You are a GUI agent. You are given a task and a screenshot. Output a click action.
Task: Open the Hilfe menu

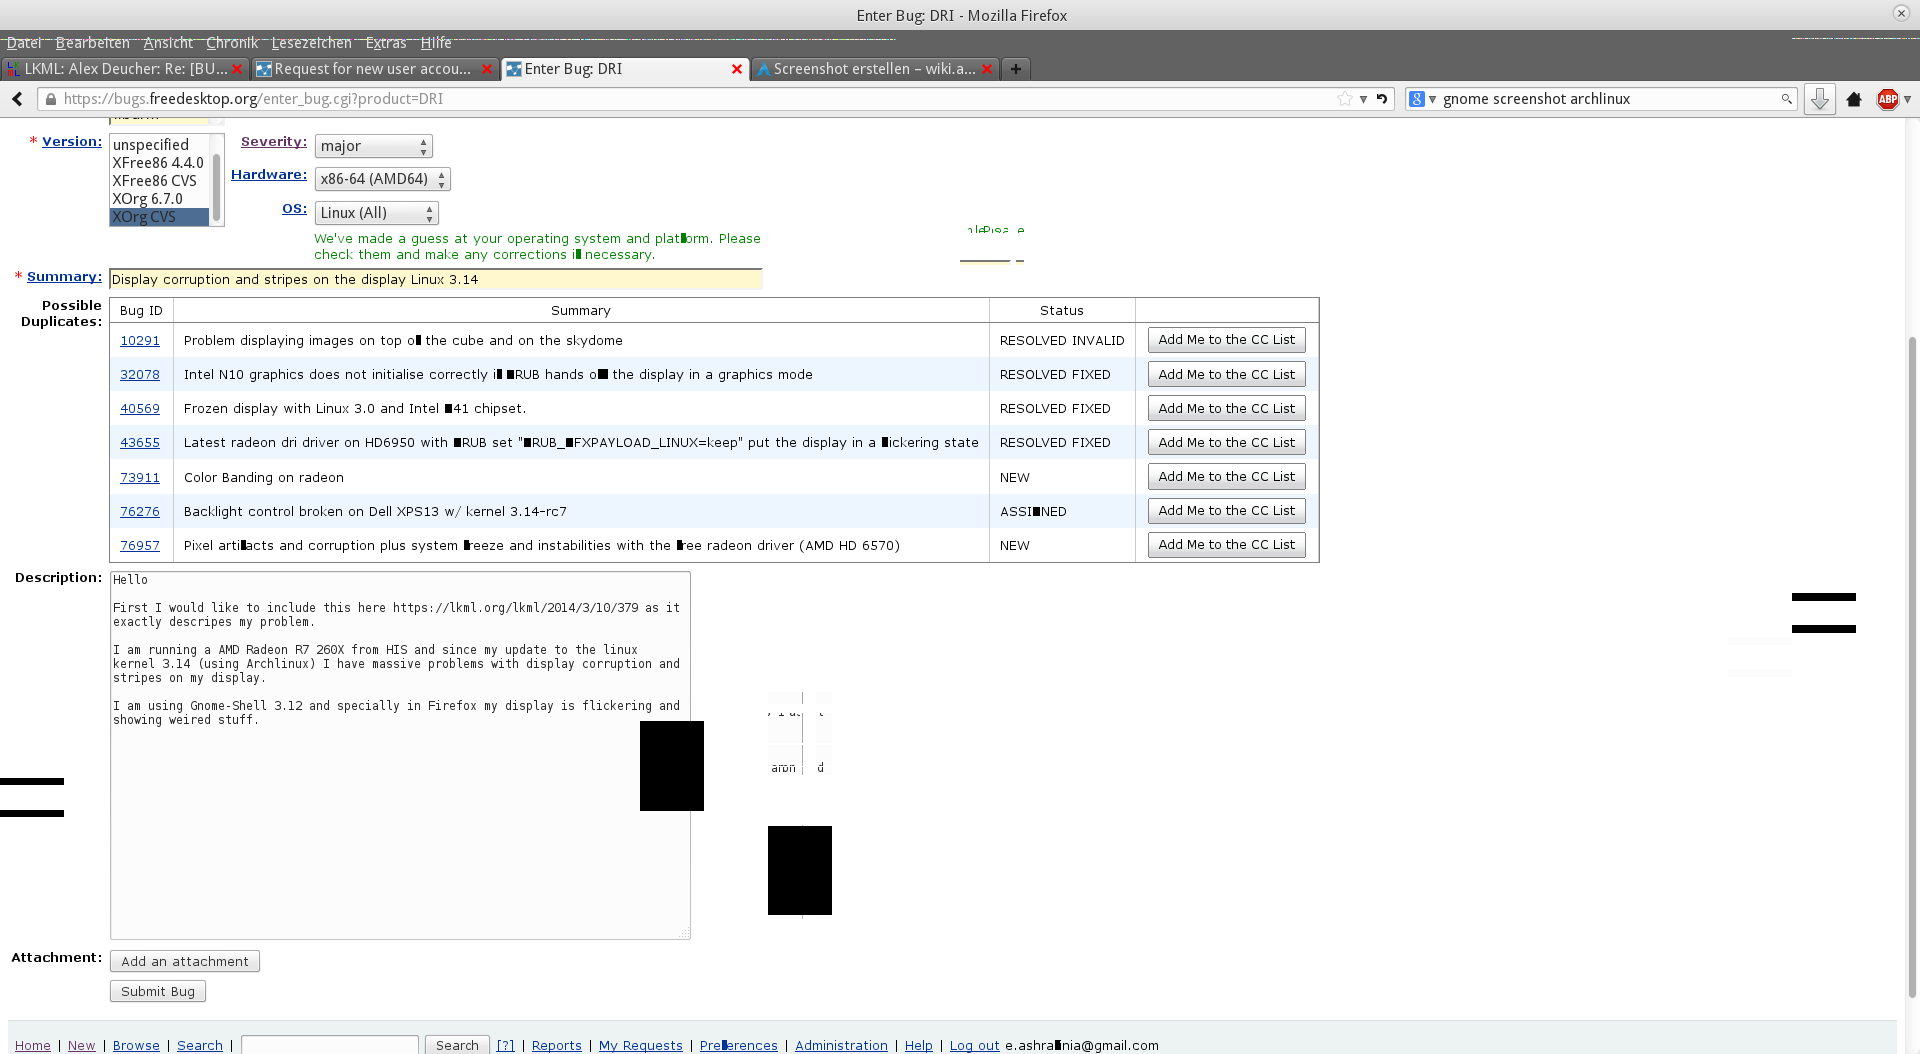coord(436,43)
